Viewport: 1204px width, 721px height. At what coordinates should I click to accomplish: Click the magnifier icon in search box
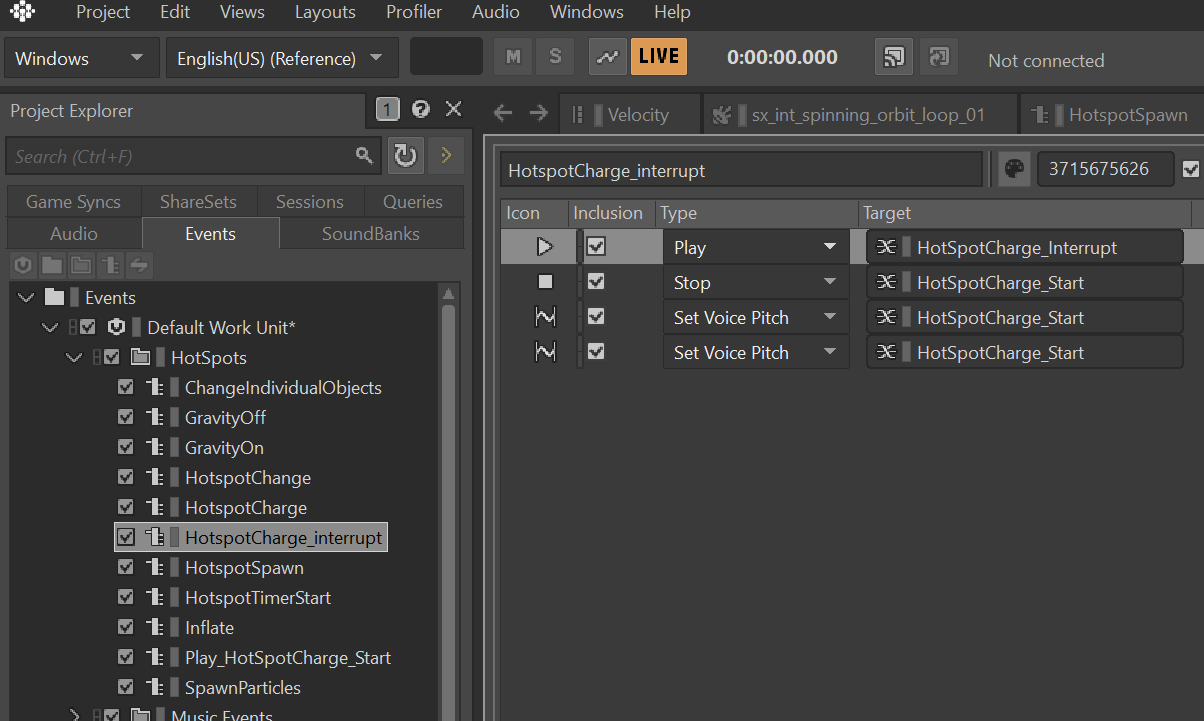(x=364, y=156)
